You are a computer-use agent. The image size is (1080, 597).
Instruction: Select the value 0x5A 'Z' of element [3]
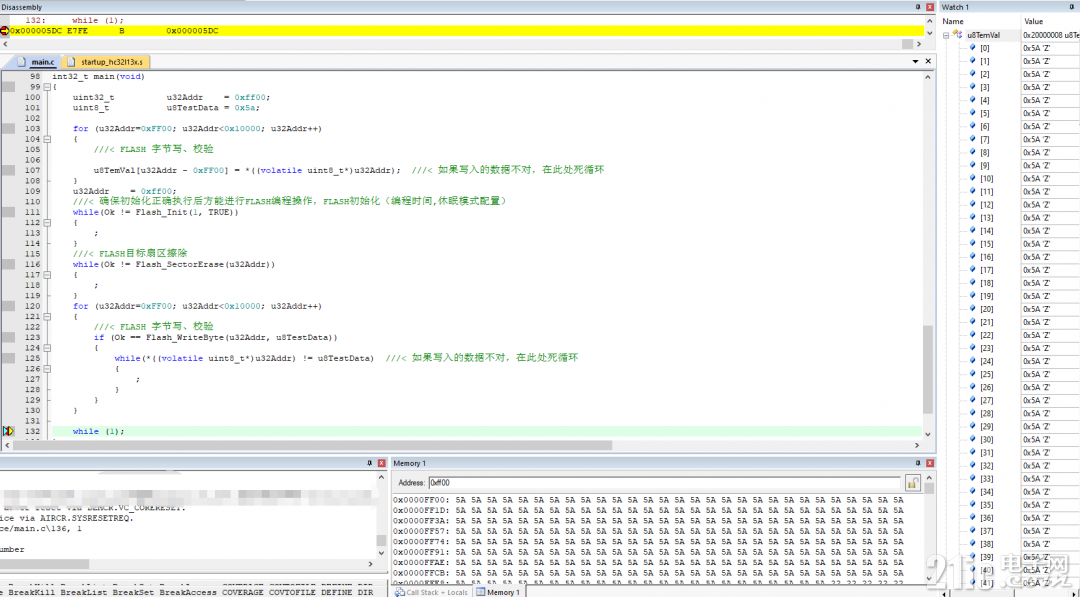tap(1036, 87)
